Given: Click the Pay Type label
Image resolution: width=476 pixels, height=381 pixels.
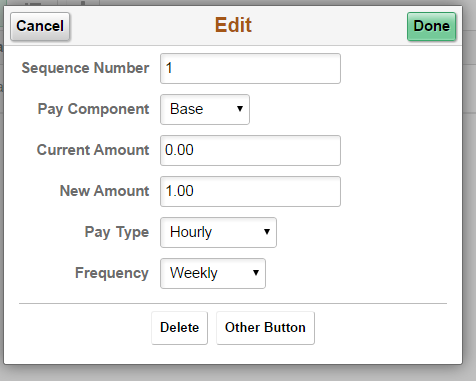Looking at the screenshot, I should tap(117, 232).
